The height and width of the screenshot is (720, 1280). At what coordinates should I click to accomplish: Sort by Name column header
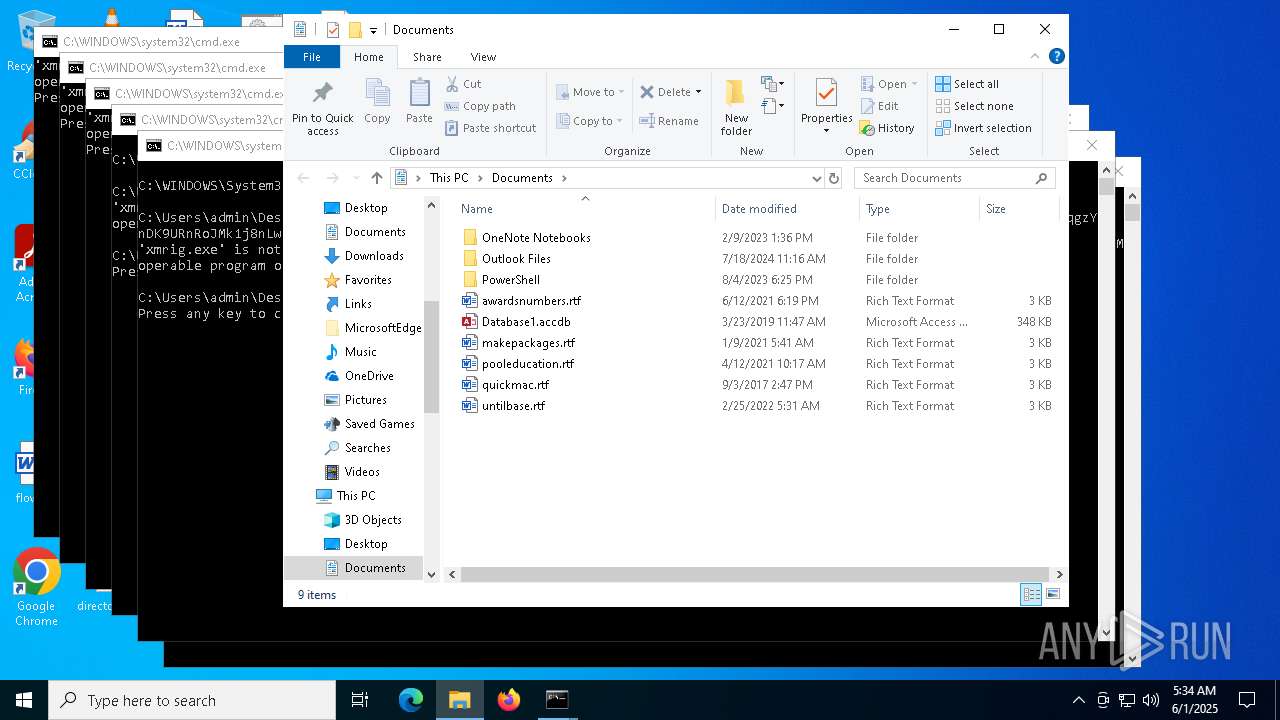point(585,209)
